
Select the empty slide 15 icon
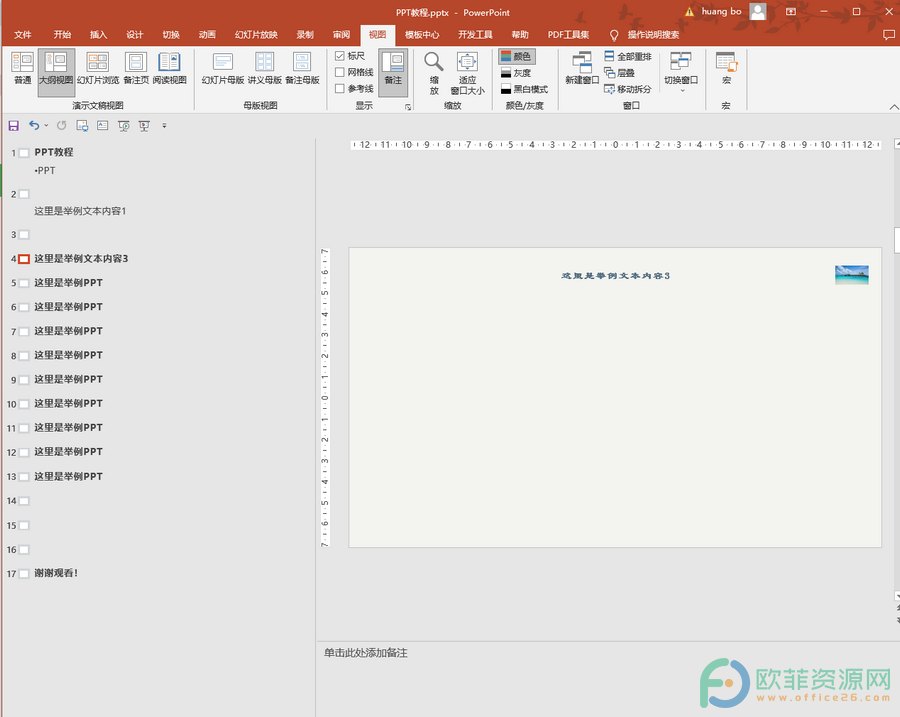coord(24,526)
